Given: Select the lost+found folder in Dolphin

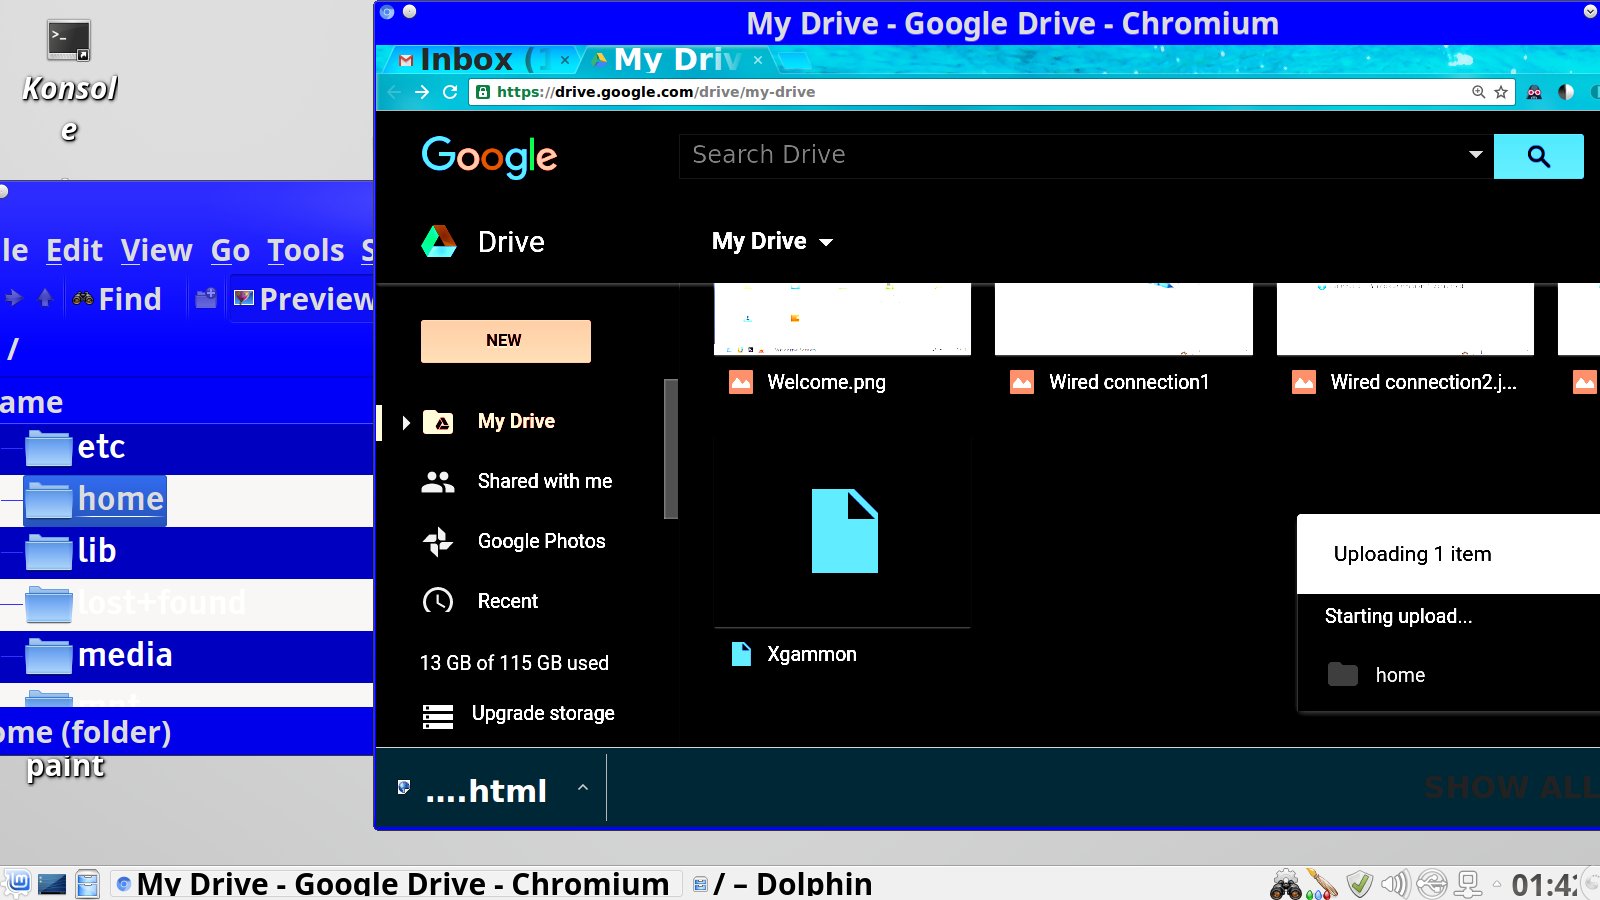Looking at the screenshot, I should (135, 603).
